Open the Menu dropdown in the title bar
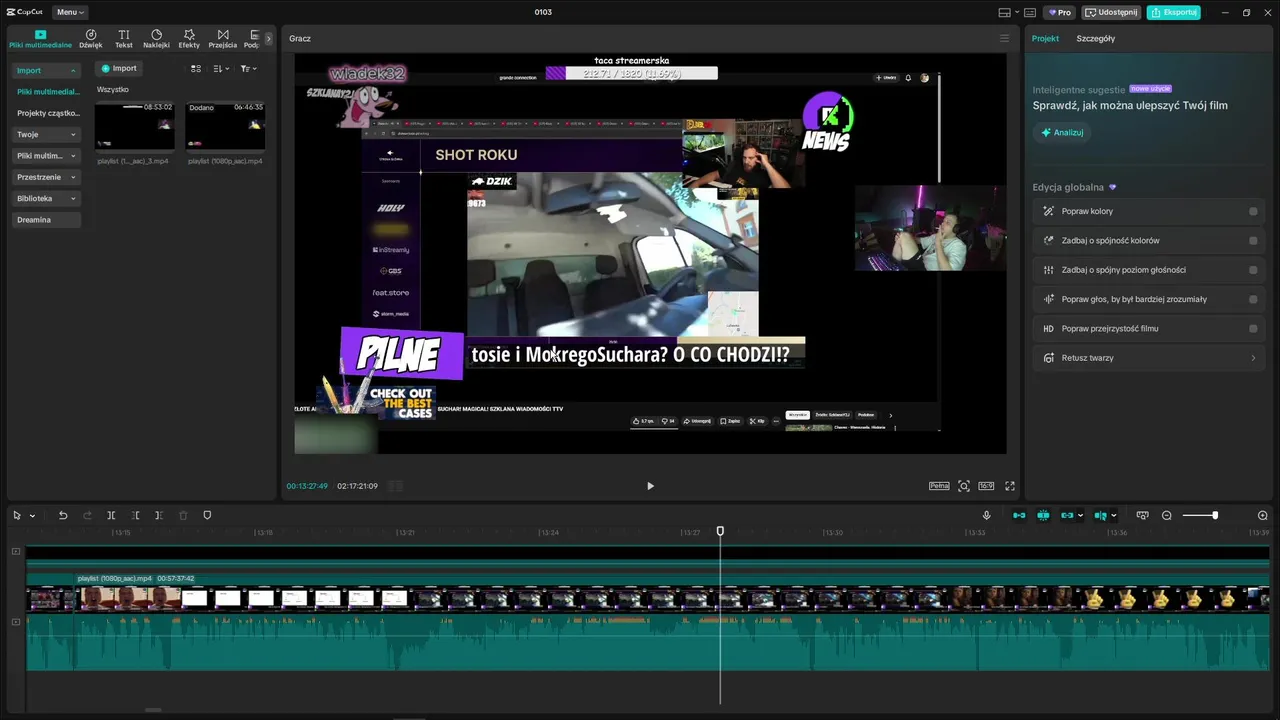The width and height of the screenshot is (1280, 720). coord(70,12)
